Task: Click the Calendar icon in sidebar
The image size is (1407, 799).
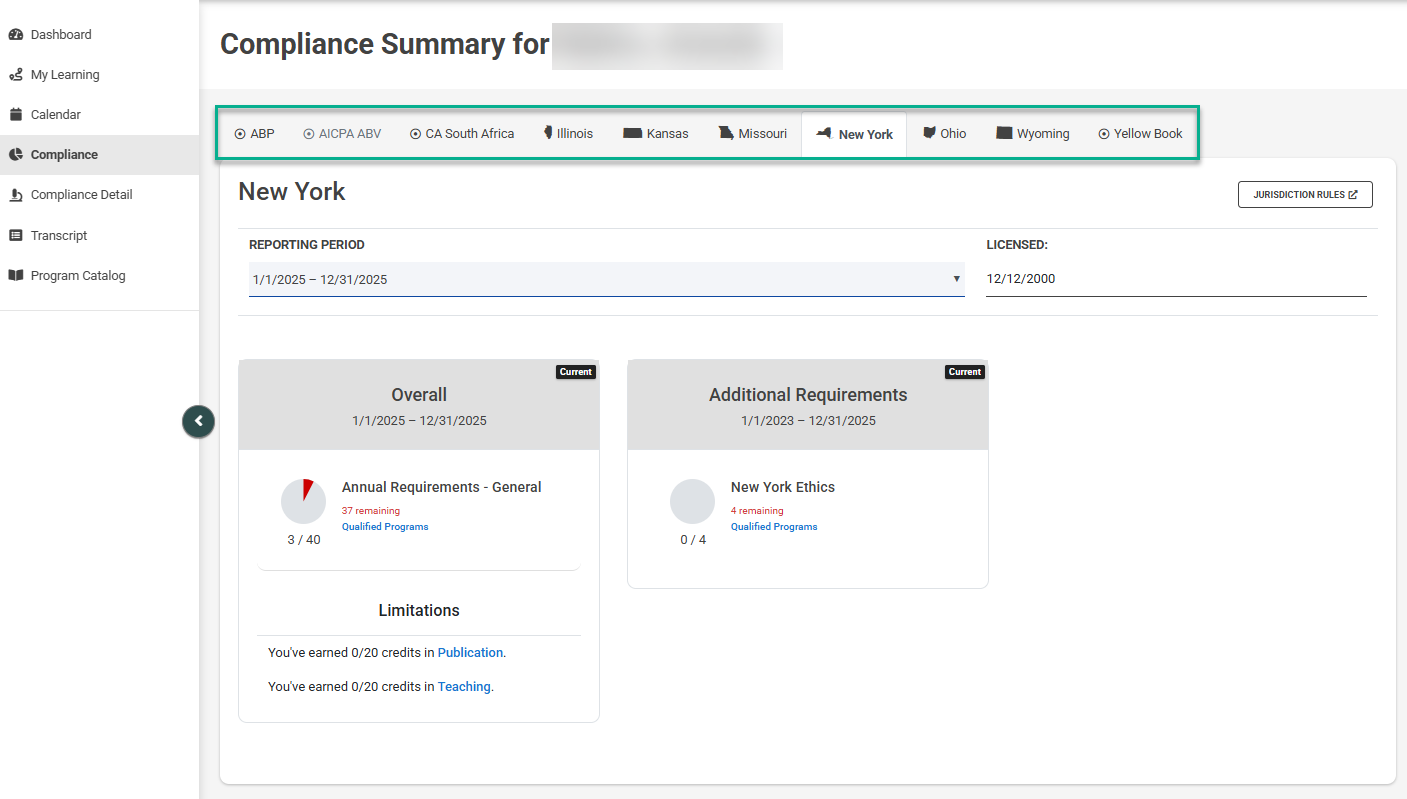Action: (x=16, y=115)
